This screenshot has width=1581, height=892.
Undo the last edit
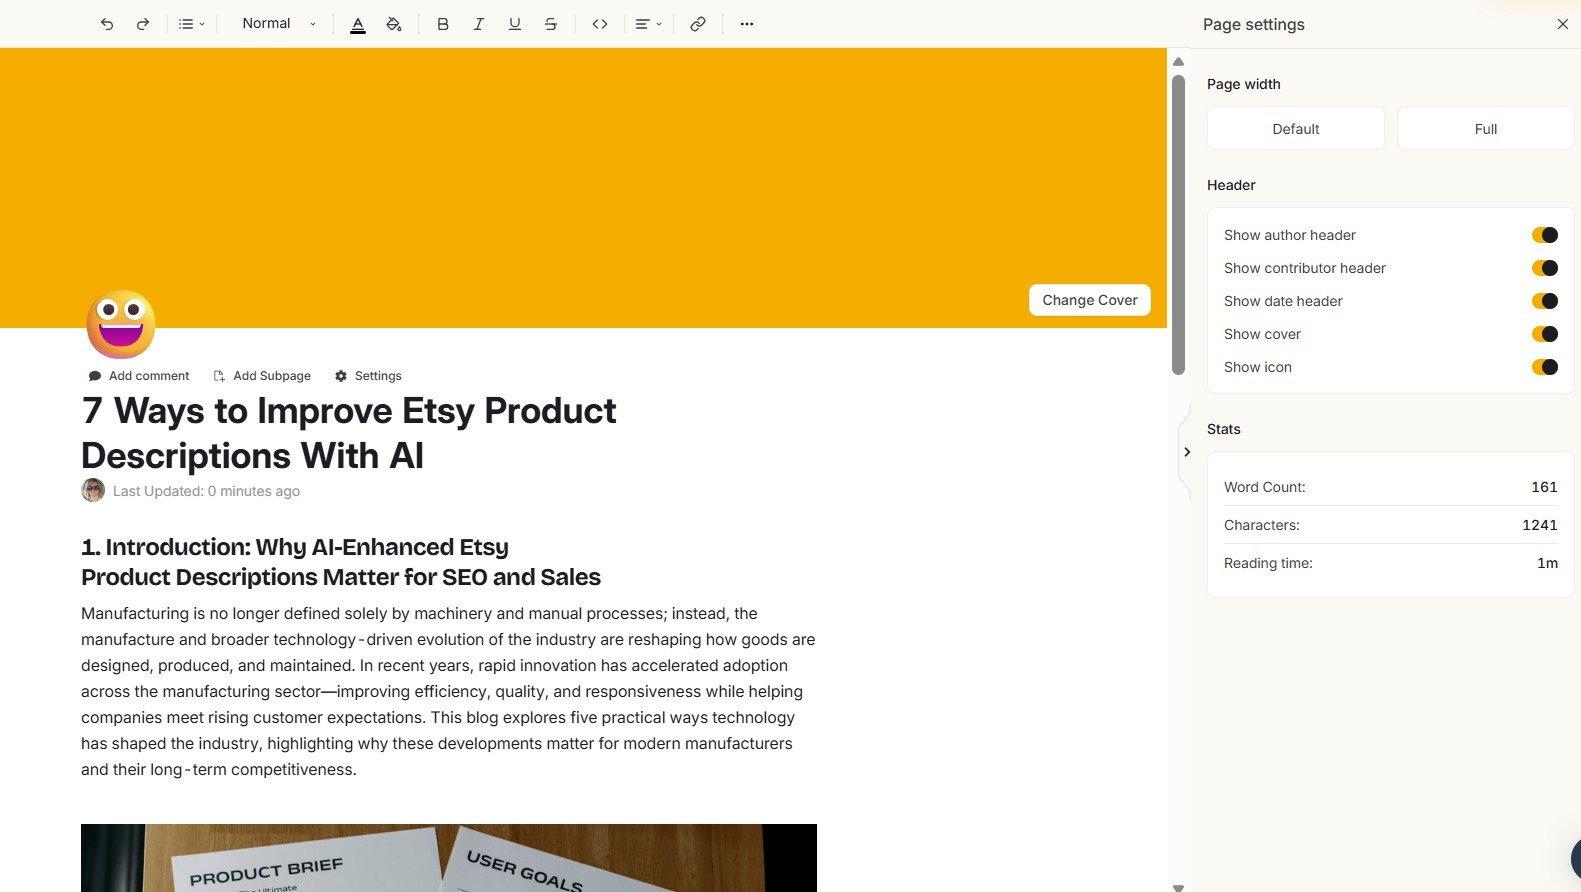[x=107, y=24]
